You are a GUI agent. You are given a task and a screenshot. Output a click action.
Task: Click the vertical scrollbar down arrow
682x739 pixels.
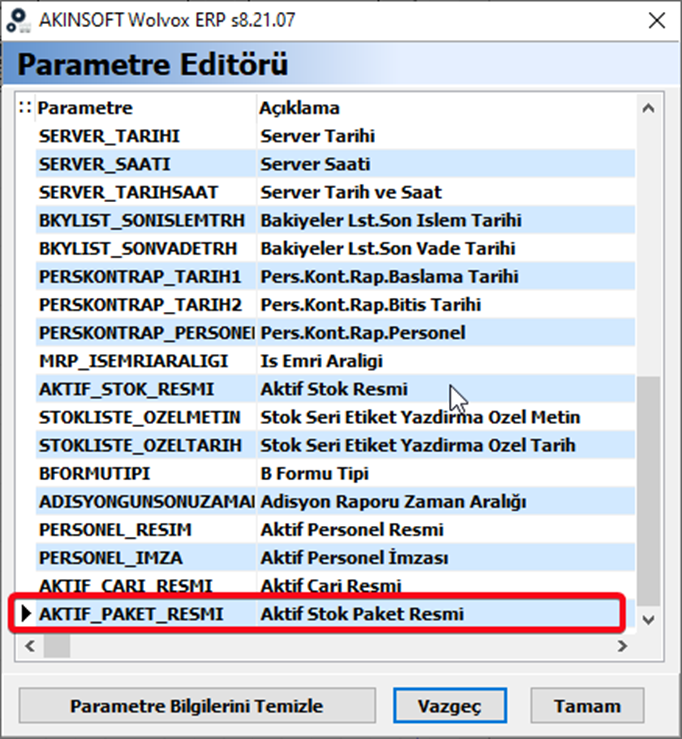[x=648, y=619]
